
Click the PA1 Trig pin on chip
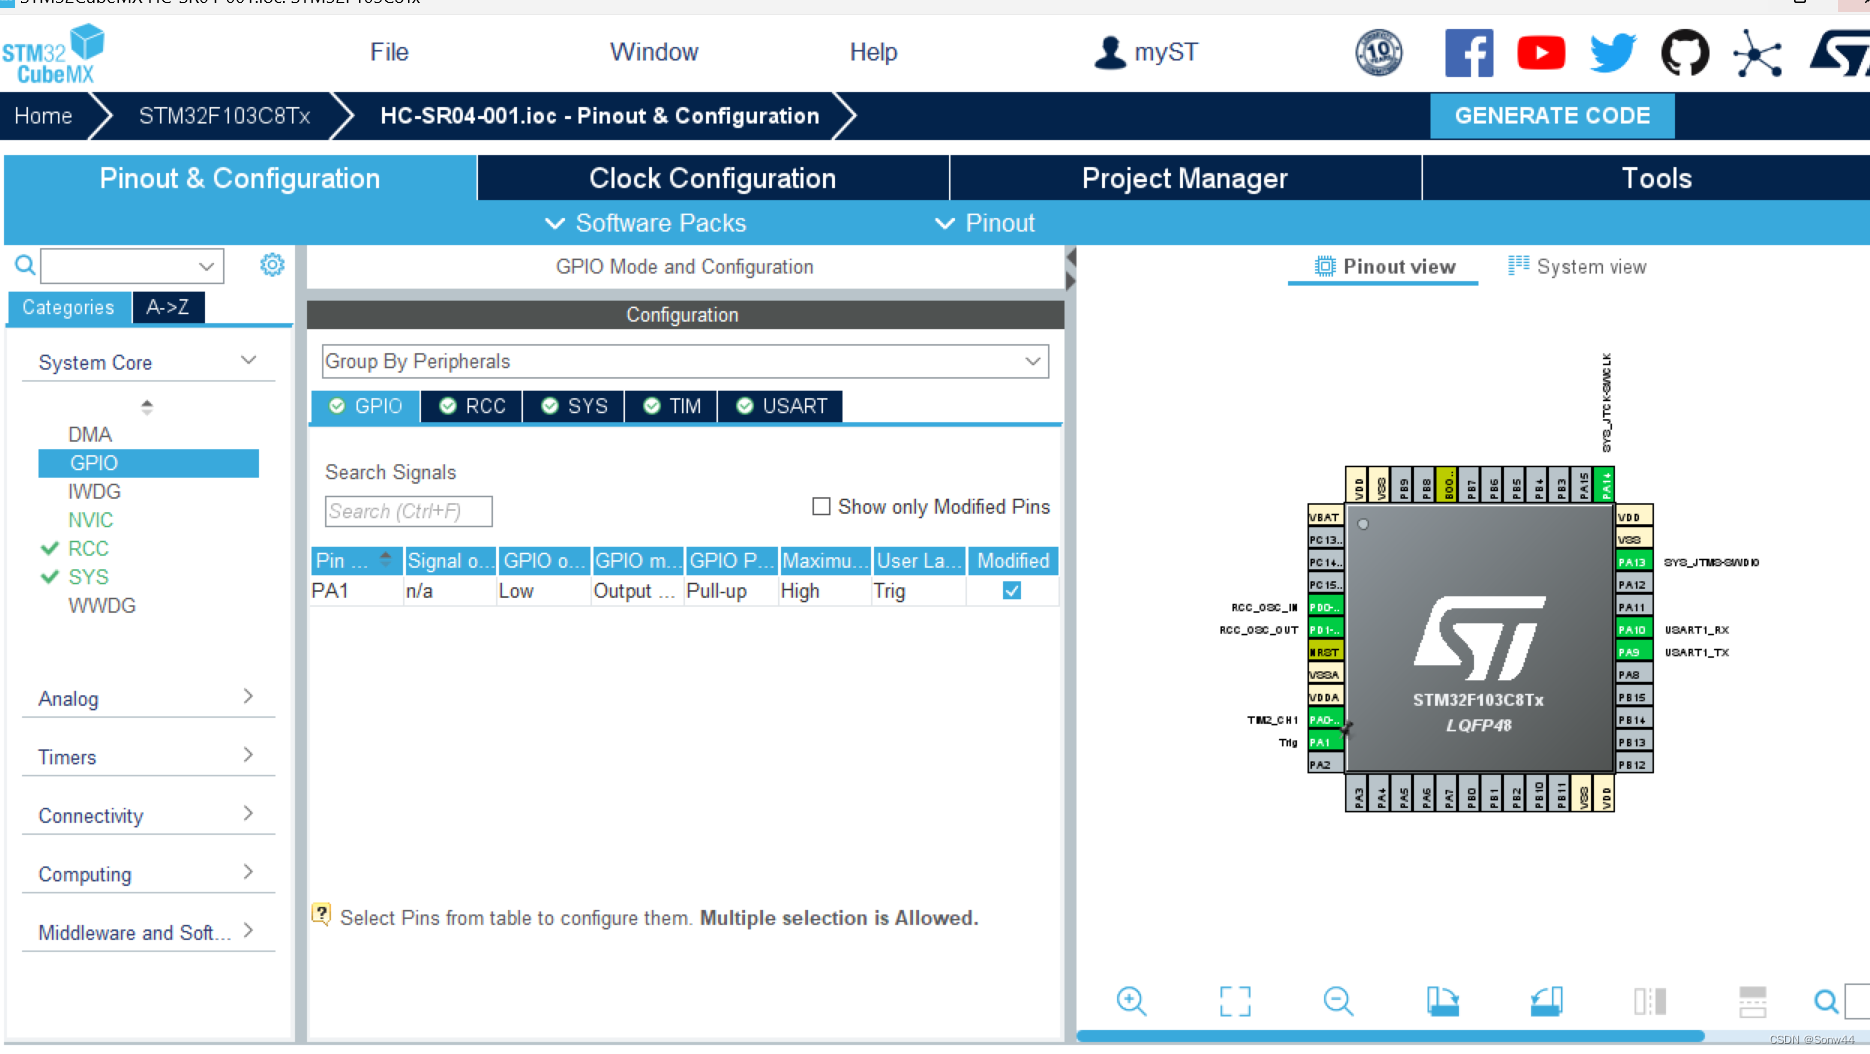click(1325, 742)
